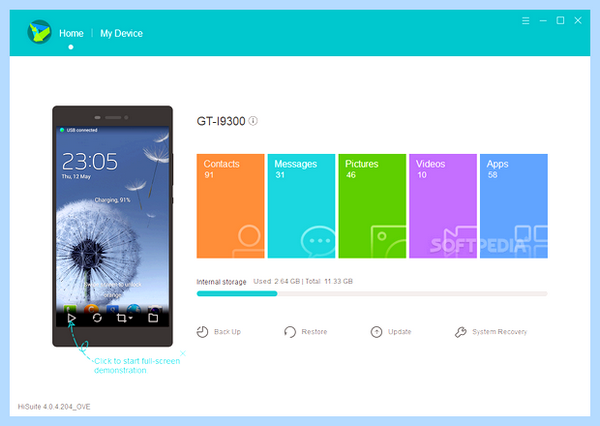The image size is (600, 426).
Task: Click the HiSuite 4.0.4.204_OVE version text
Action: click(x=54, y=407)
